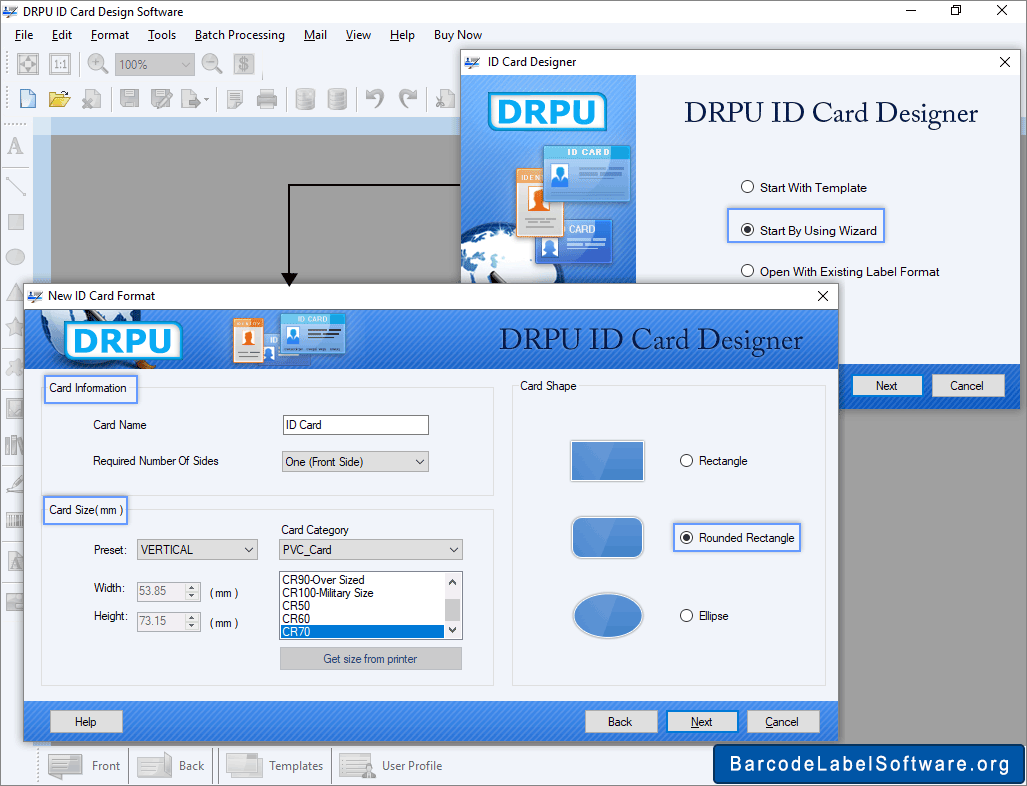Click the dollar sign toolbar icon
The width and height of the screenshot is (1027, 786).
[x=244, y=64]
